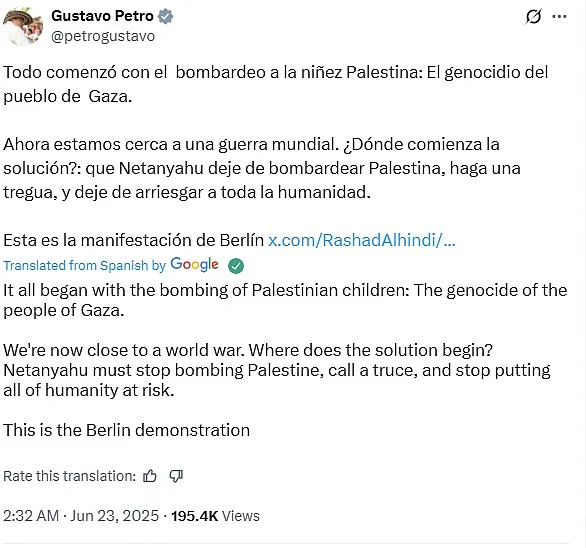This screenshot has height=548, width=586.
Task: Rate translation with thumbs down
Action: (176, 476)
